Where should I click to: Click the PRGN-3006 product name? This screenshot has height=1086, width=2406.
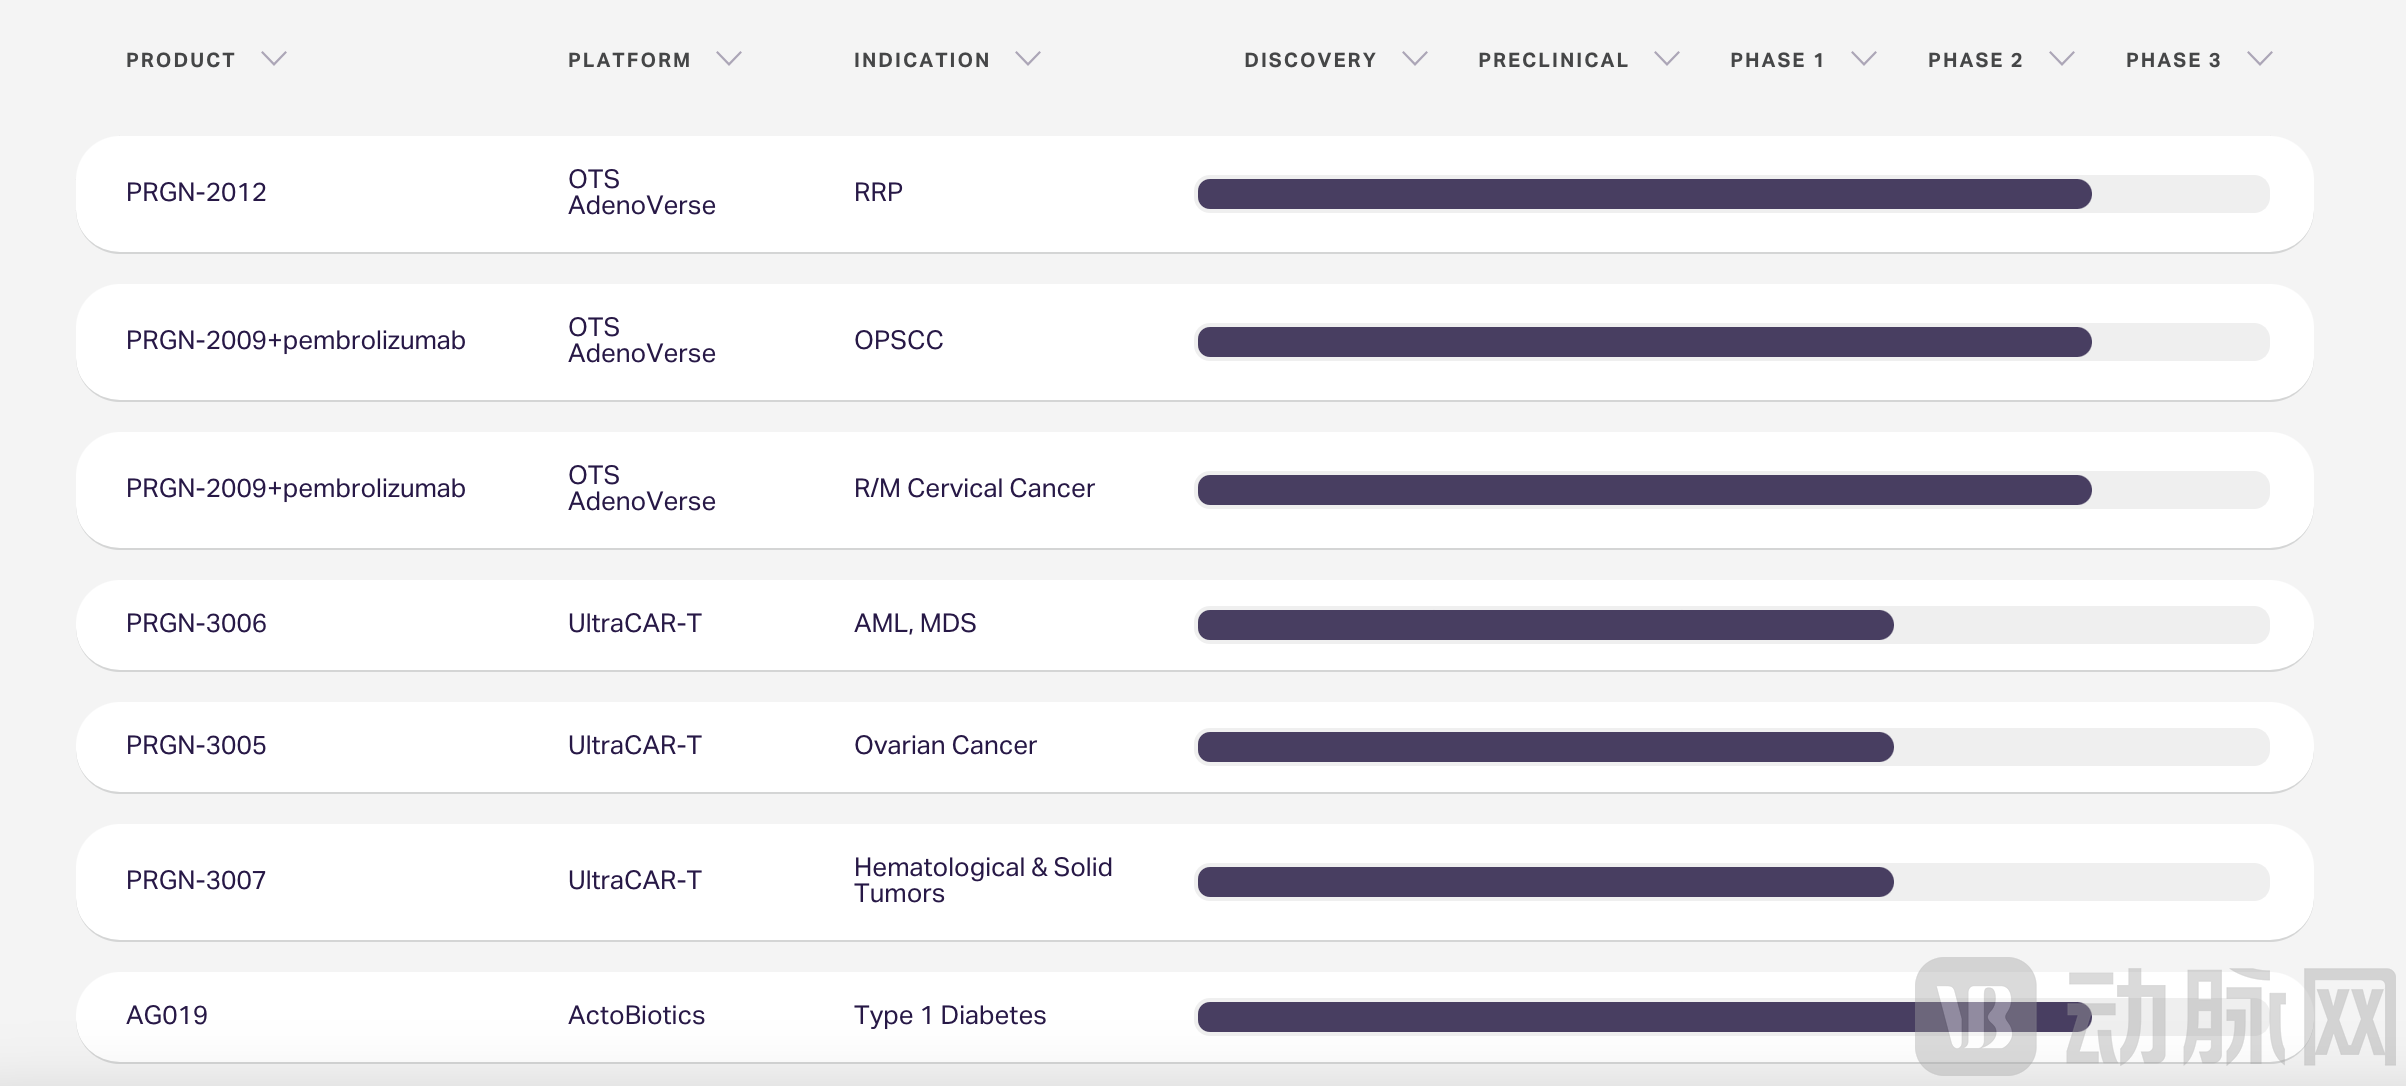[196, 623]
